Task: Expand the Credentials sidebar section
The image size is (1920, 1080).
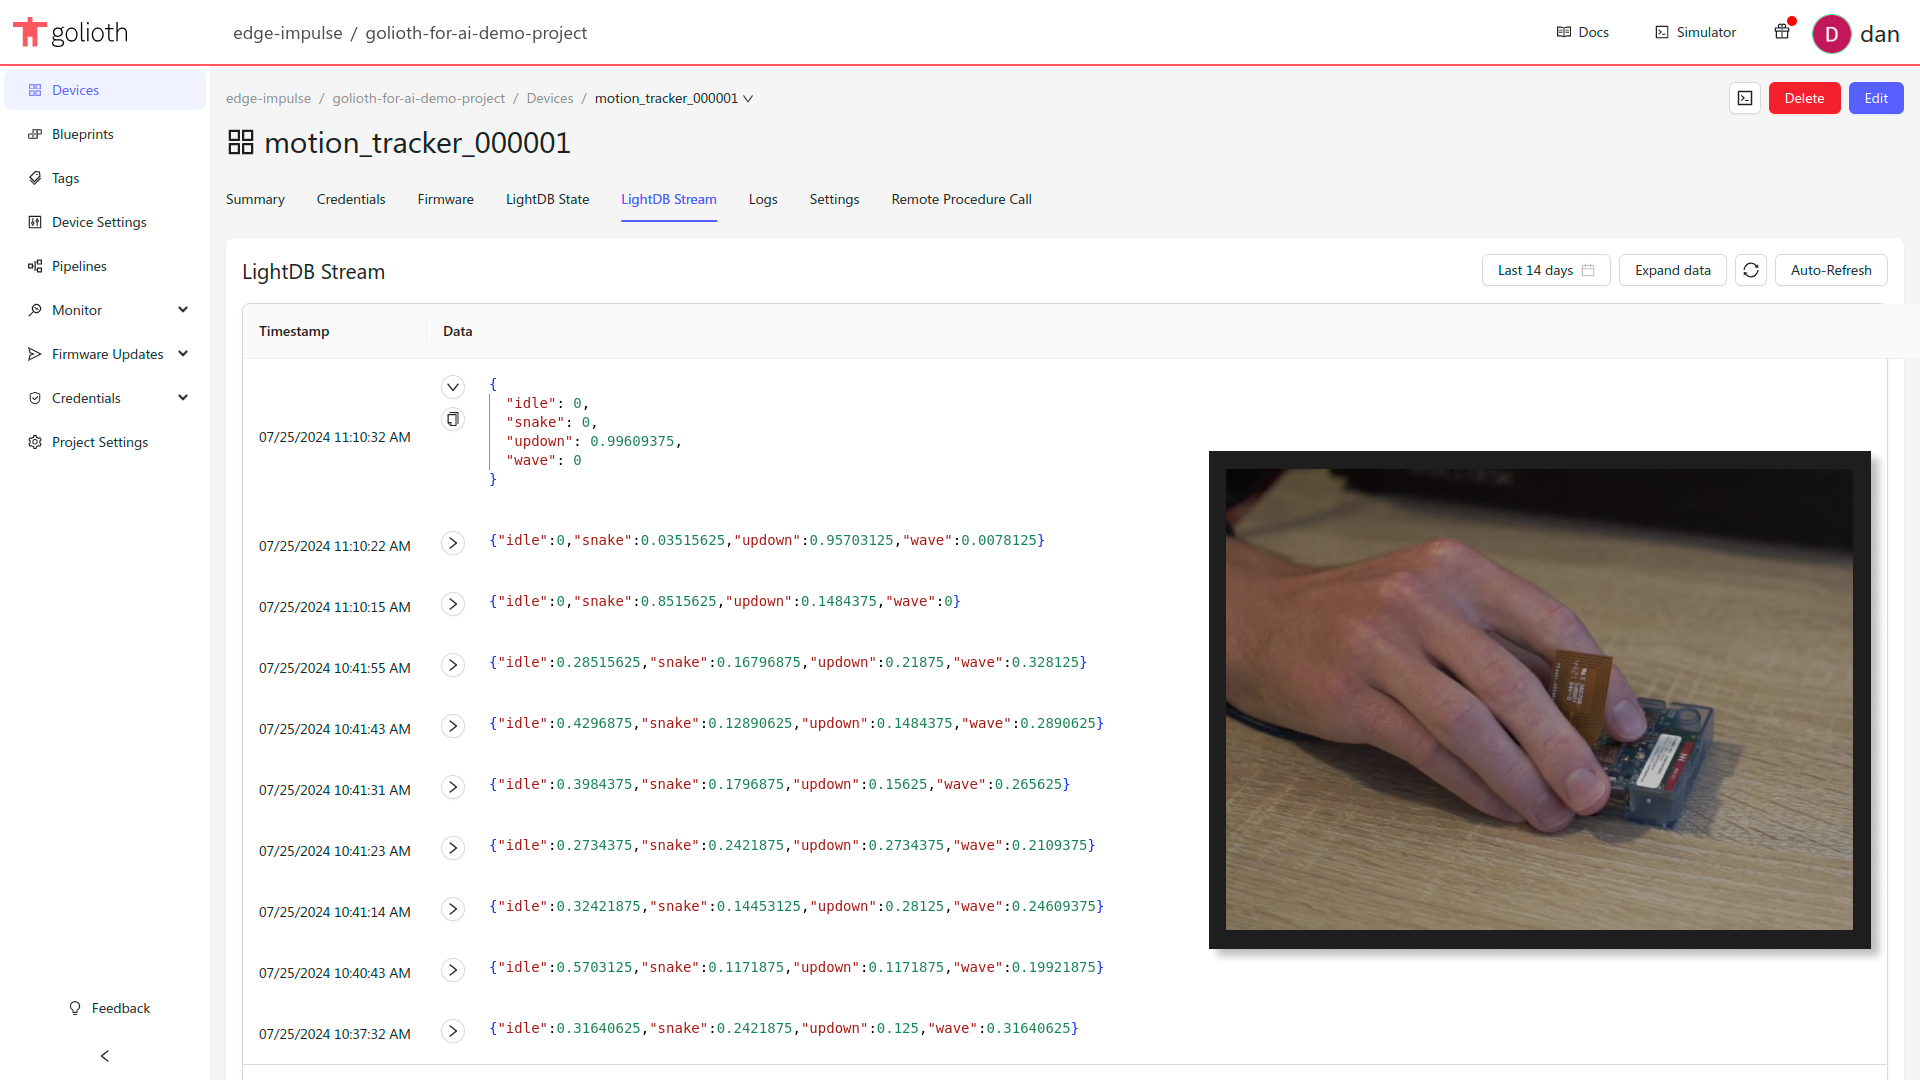Action: [105, 398]
